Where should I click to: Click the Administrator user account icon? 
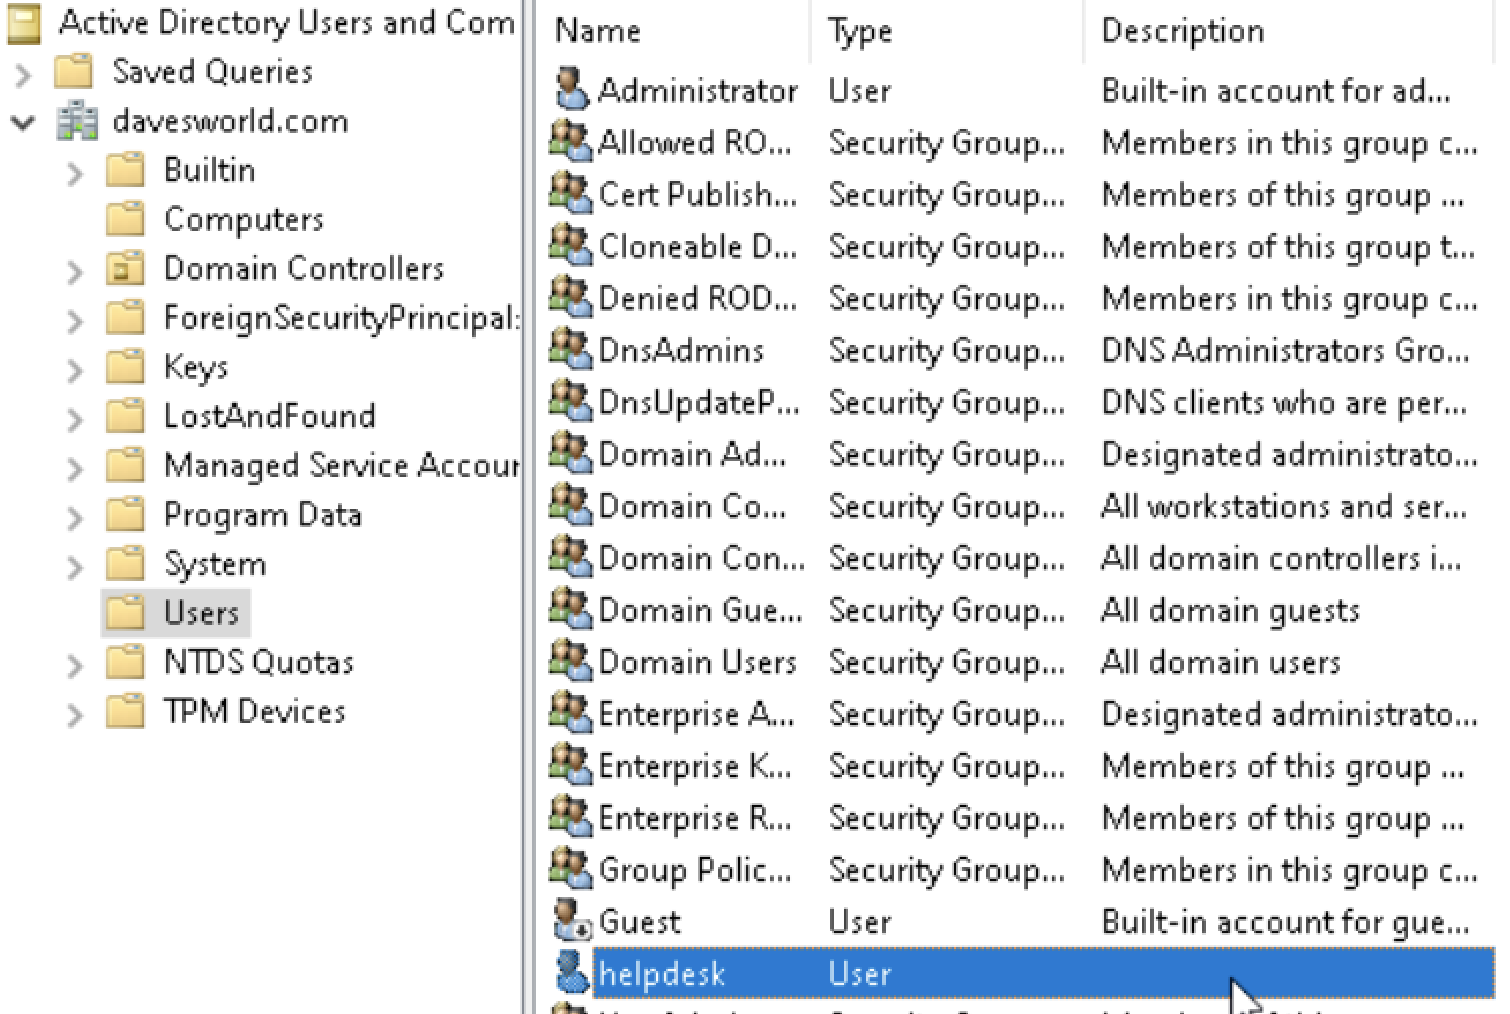pyautogui.click(x=571, y=90)
